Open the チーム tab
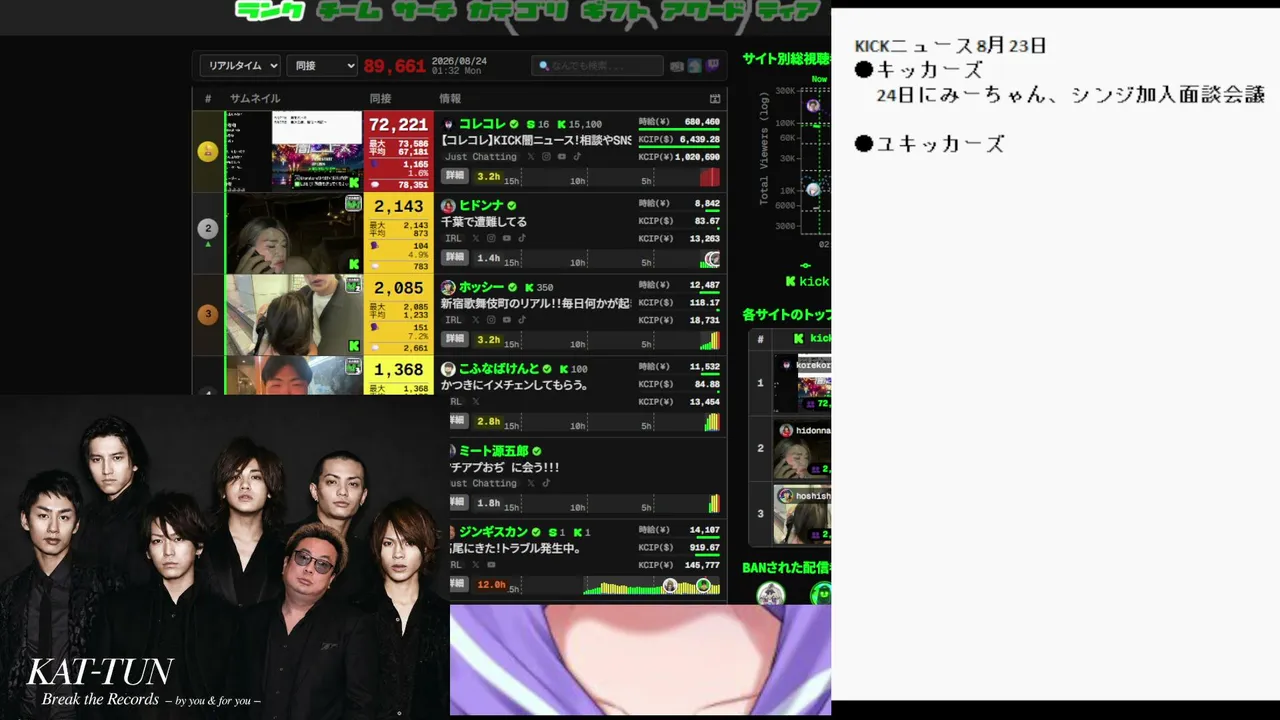Screen dimensions: 1280x720 point(350,11)
